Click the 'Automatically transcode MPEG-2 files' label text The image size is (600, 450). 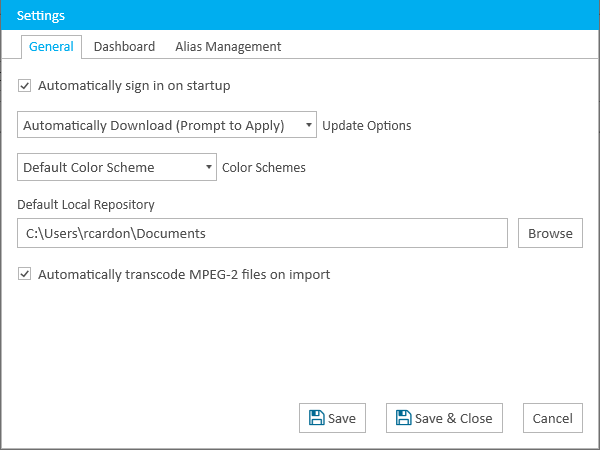184,274
